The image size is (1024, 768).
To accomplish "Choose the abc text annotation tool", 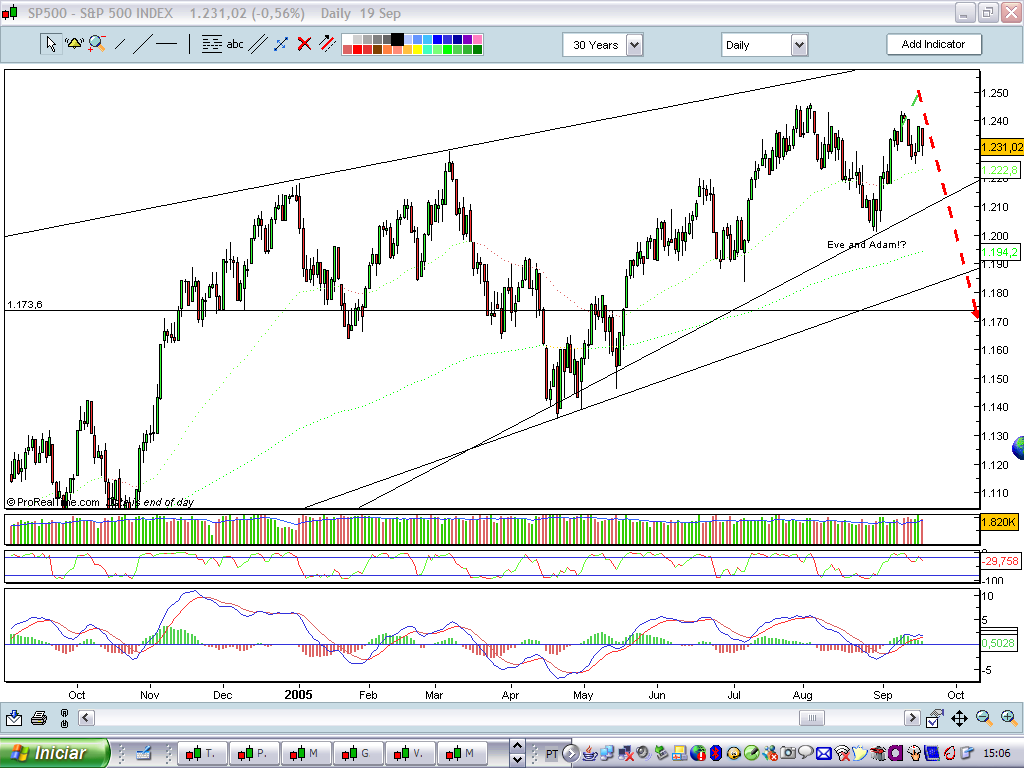I will [x=234, y=44].
